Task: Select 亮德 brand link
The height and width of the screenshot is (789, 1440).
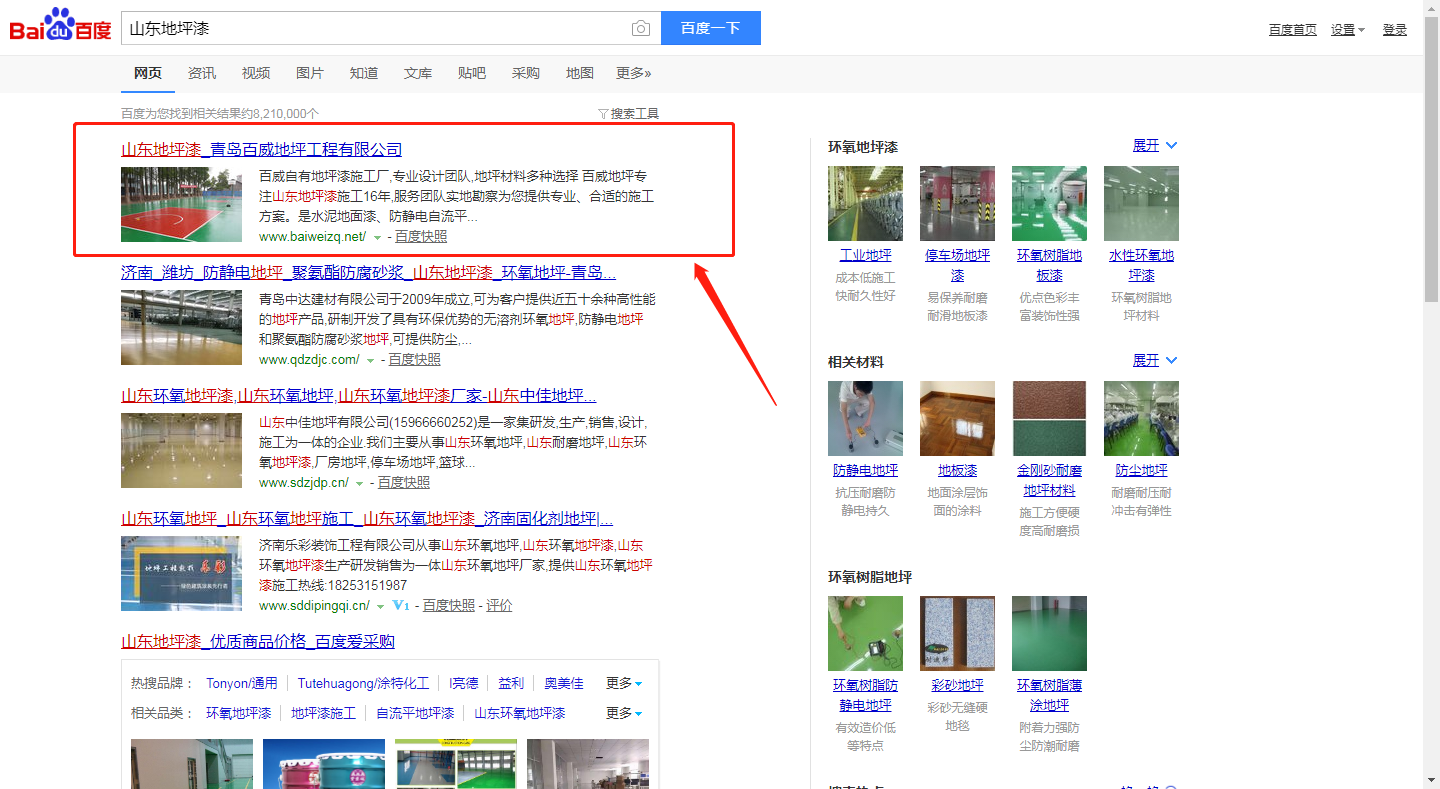Action: tap(464, 684)
